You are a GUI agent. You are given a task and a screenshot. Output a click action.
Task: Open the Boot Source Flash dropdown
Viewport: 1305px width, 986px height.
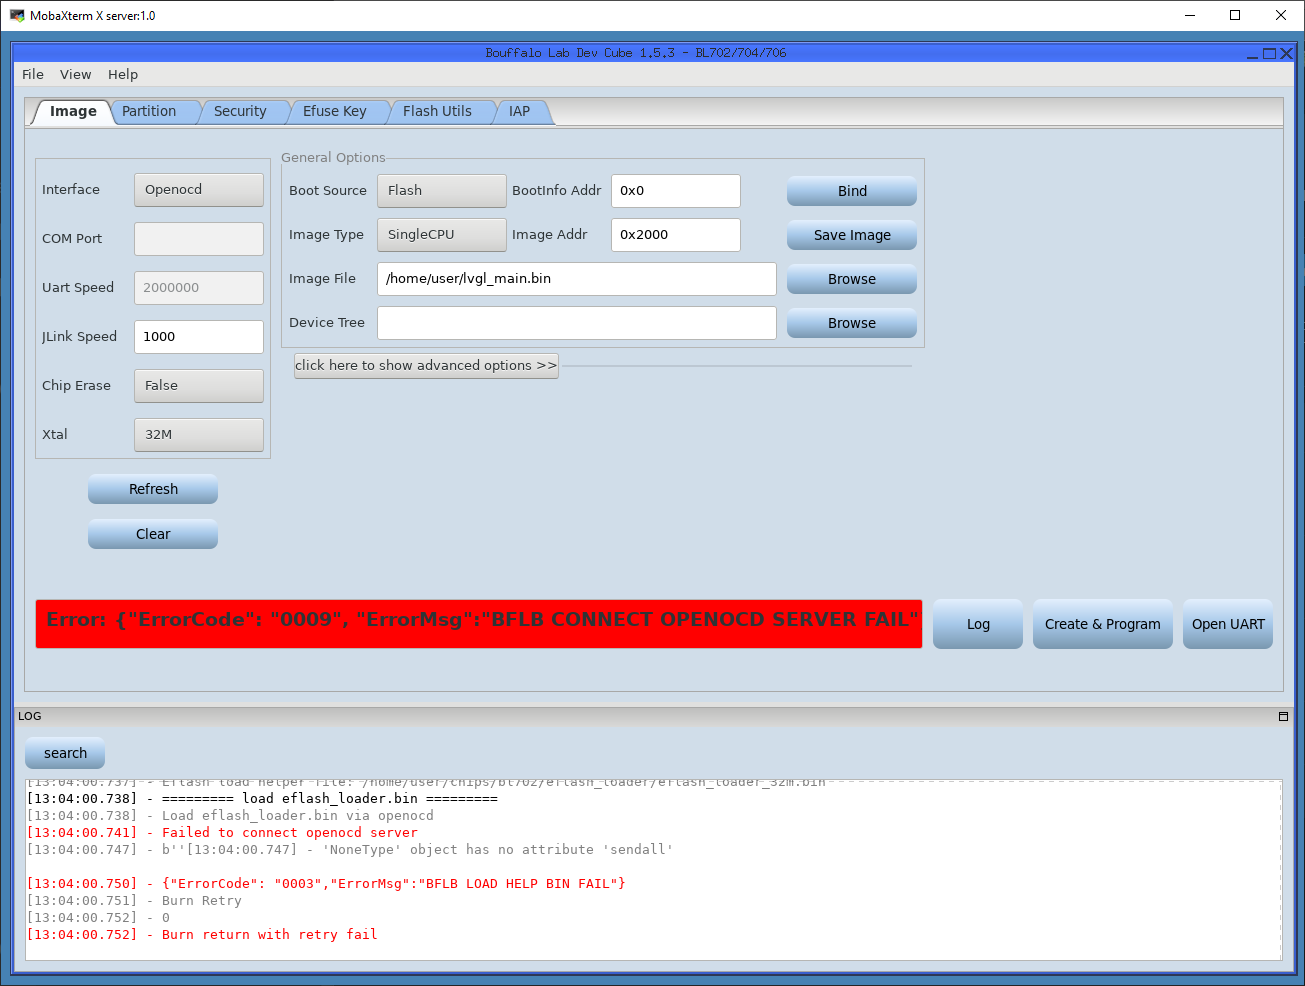pyautogui.click(x=441, y=191)
